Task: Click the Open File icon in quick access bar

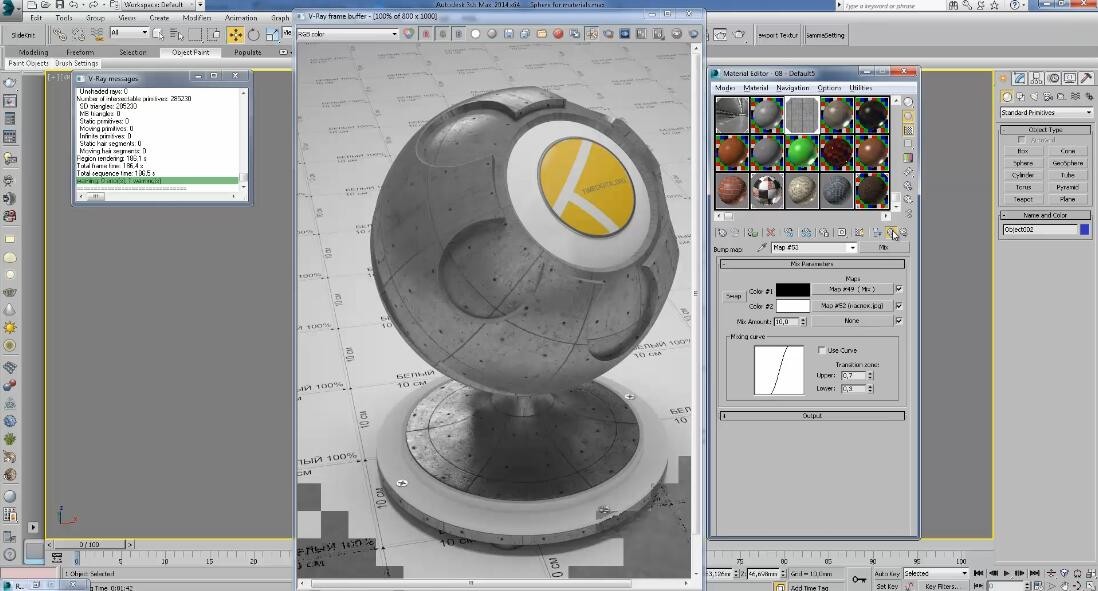Action: click(46, 5)
